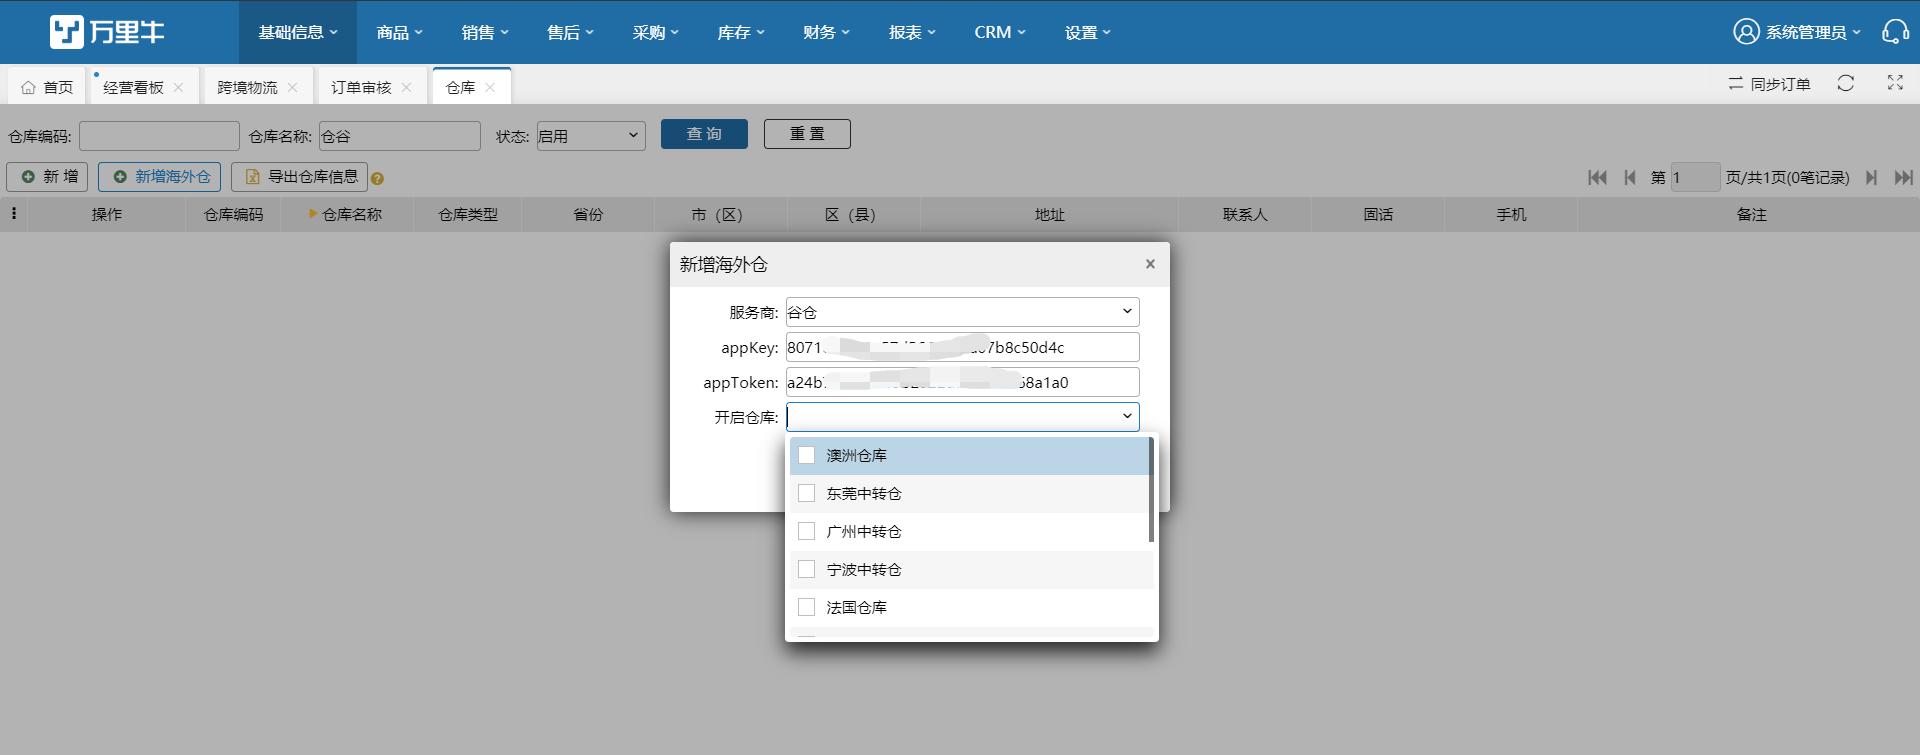This screenshot has width=1920, height=755.
Task: Check the 澳洲仓库 checkbox
Action: (807, 455)
